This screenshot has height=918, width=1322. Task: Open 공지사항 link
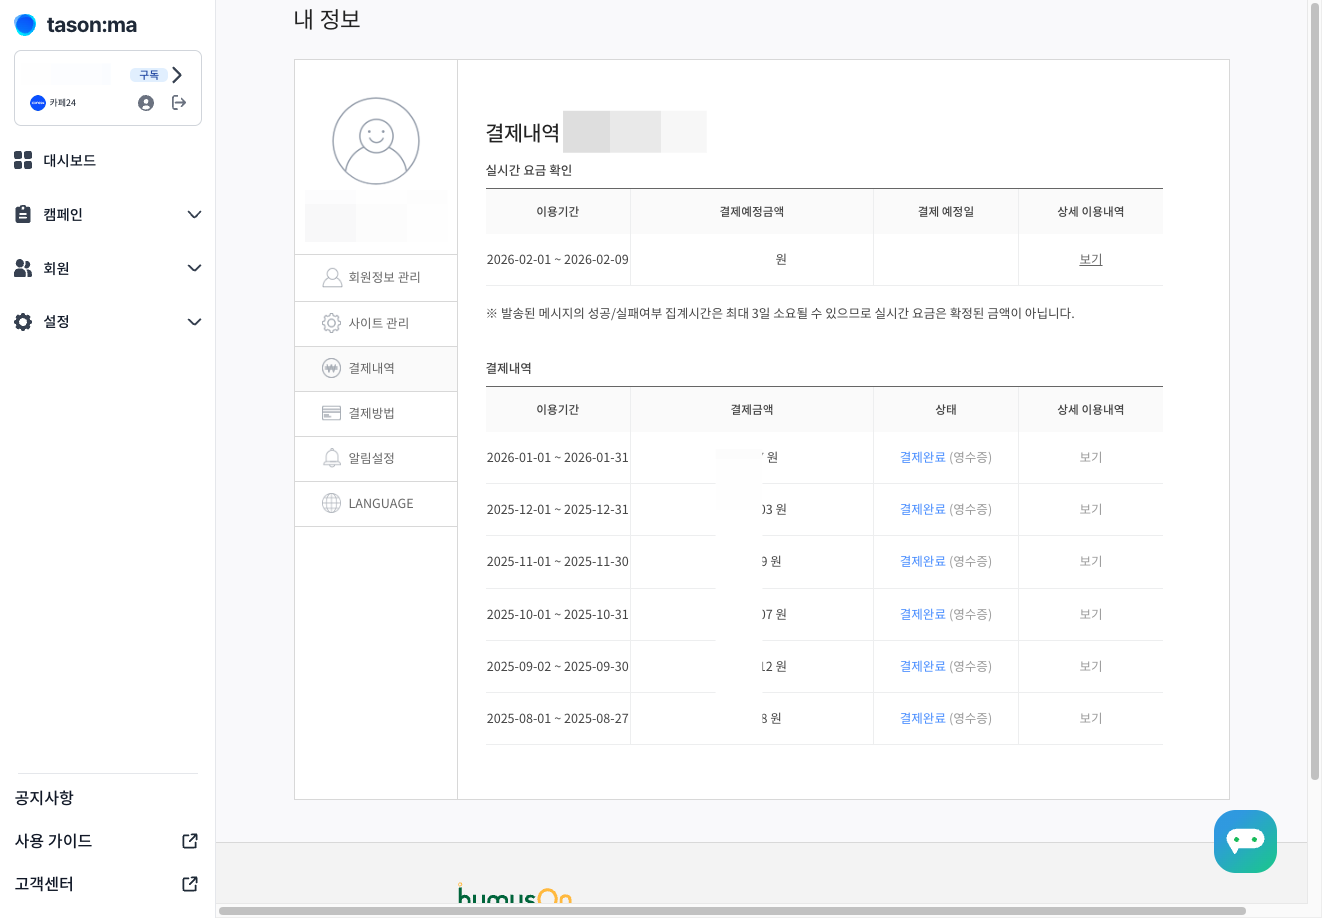[x=44, y=798]
